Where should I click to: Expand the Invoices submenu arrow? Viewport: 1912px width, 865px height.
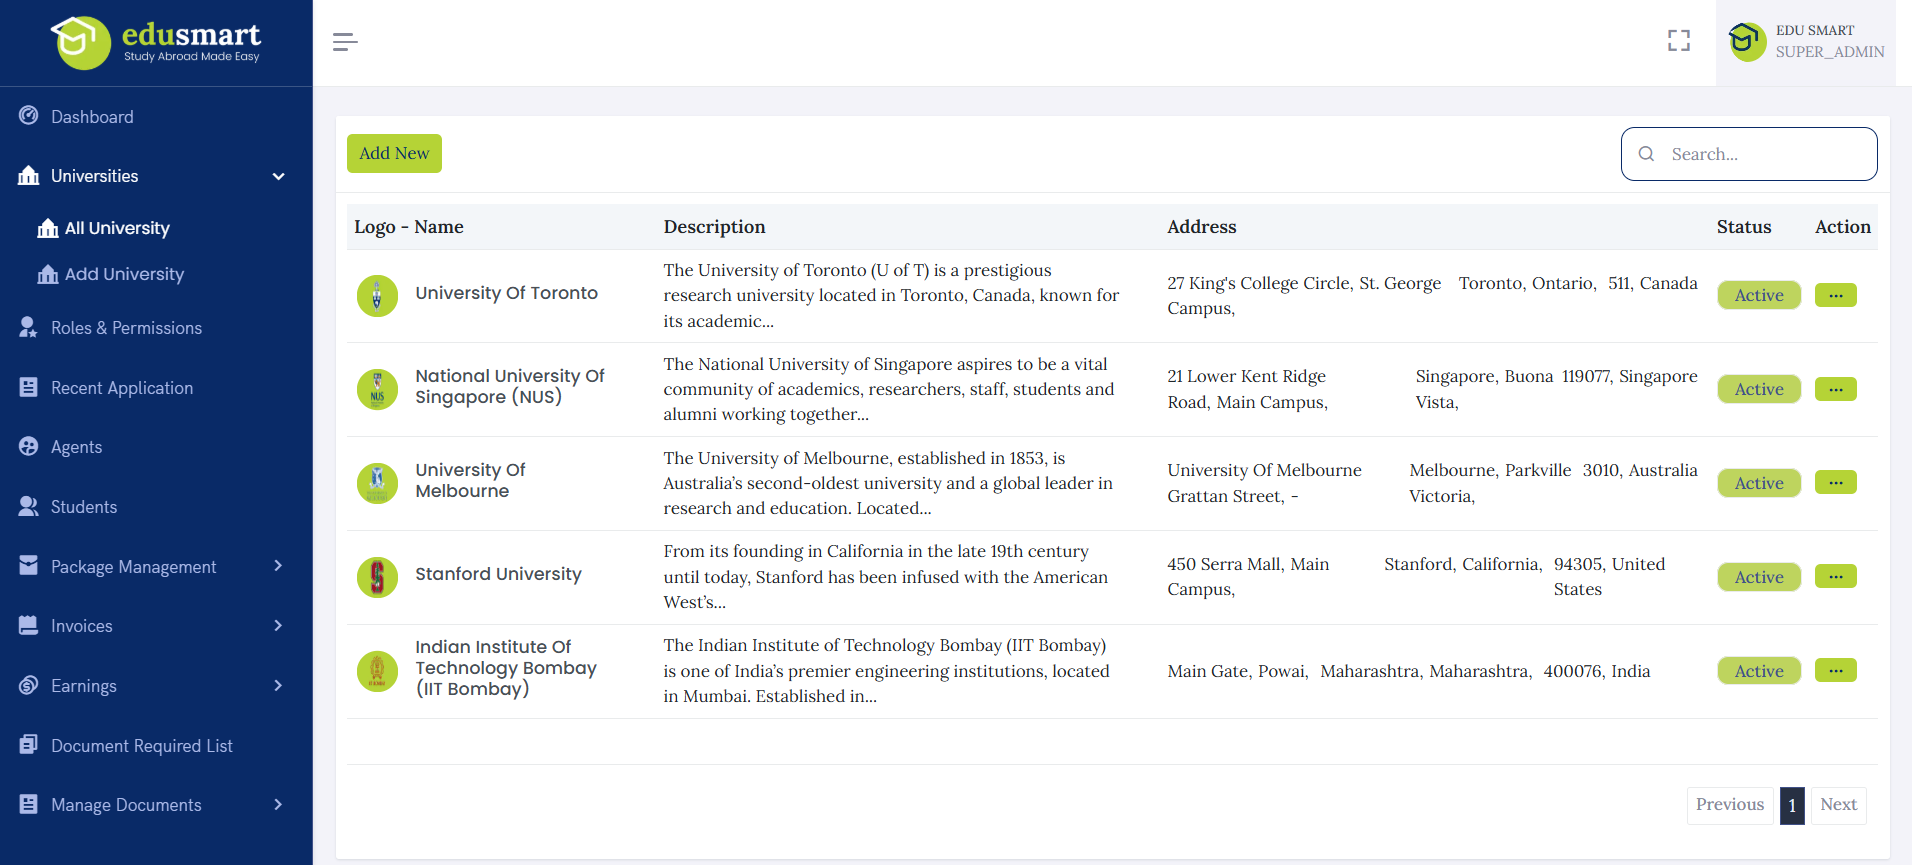click(x=278, y=626)
